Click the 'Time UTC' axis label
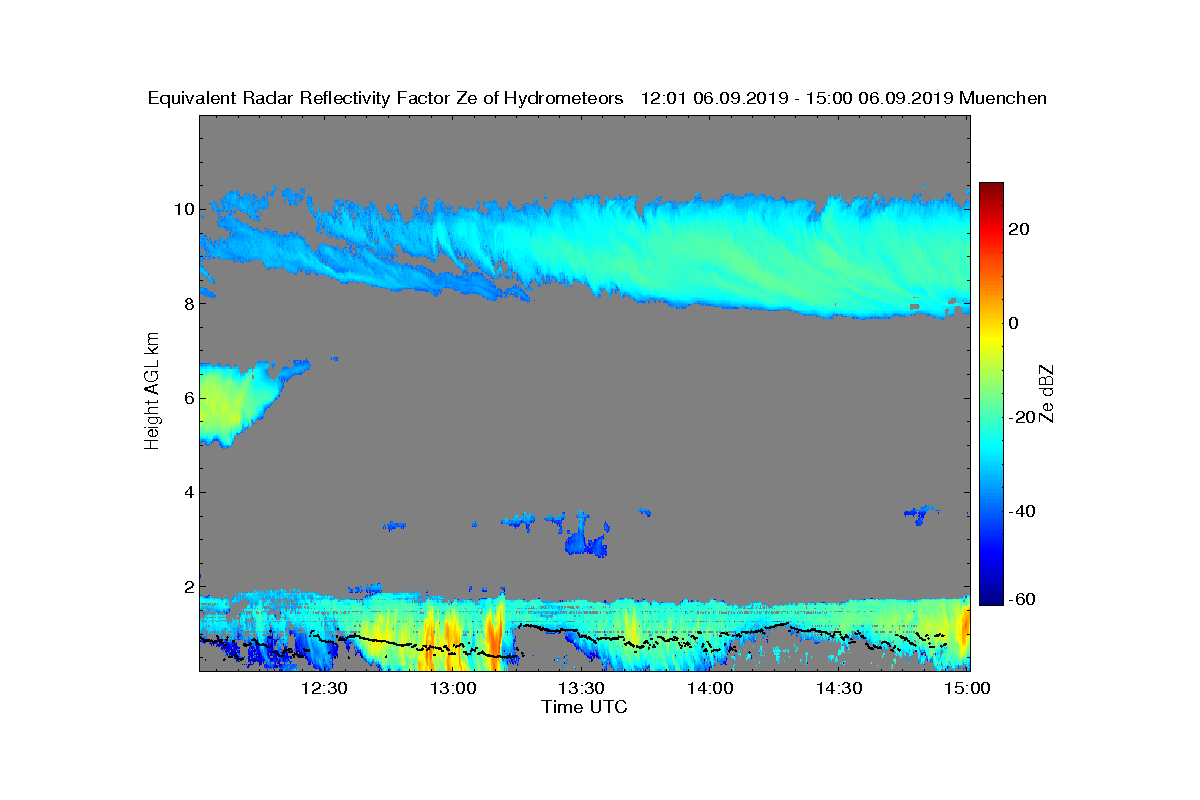This screenshot has width=1200, height=800. tap(584, 708)
